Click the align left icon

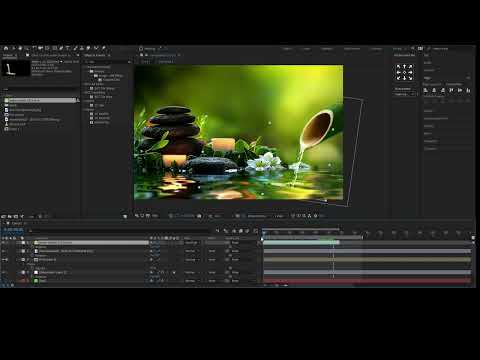[426, 90]
